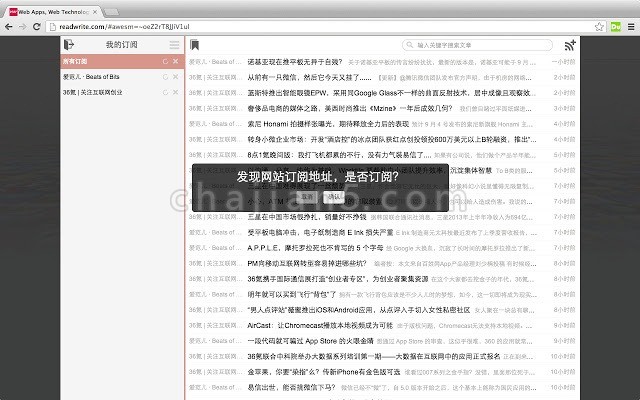
Task: Open a new browser tab
Action: 112,12
